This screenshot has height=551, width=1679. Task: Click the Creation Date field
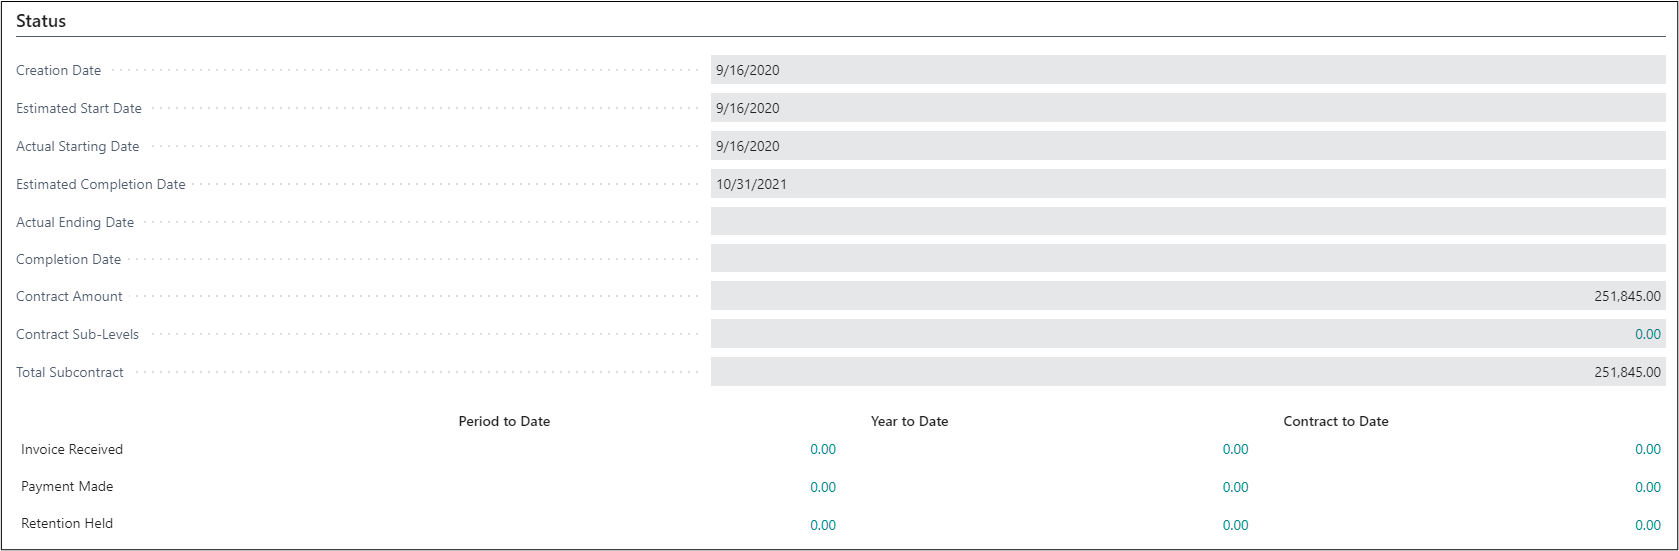click(1187, 70)
